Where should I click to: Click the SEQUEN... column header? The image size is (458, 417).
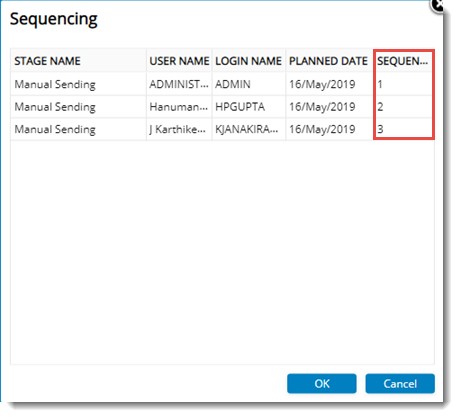[404, 61]
